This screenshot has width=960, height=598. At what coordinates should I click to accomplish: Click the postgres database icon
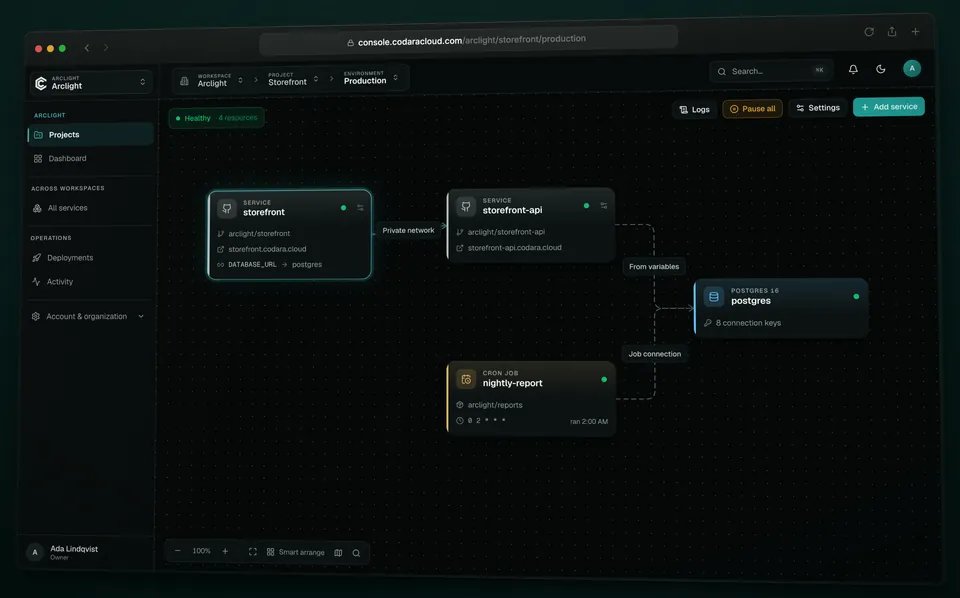(x=713, y=297)
